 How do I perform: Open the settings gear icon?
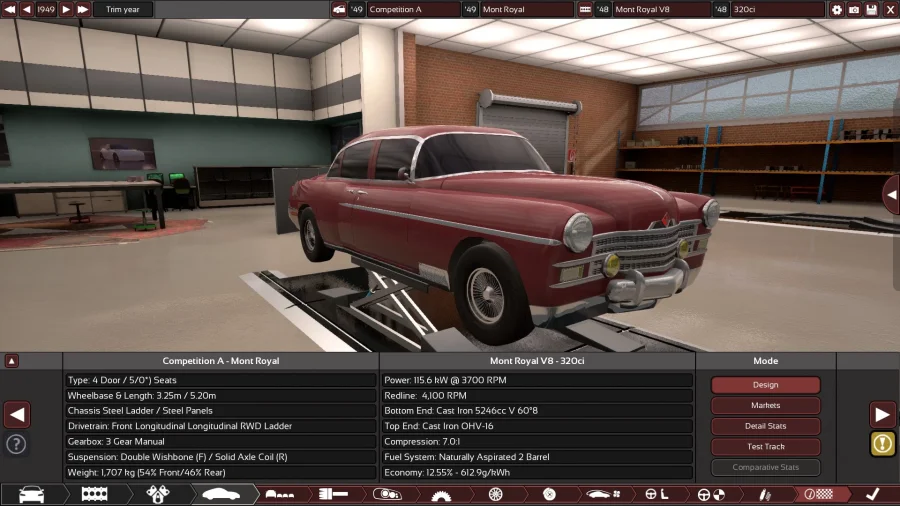(837, 9)
